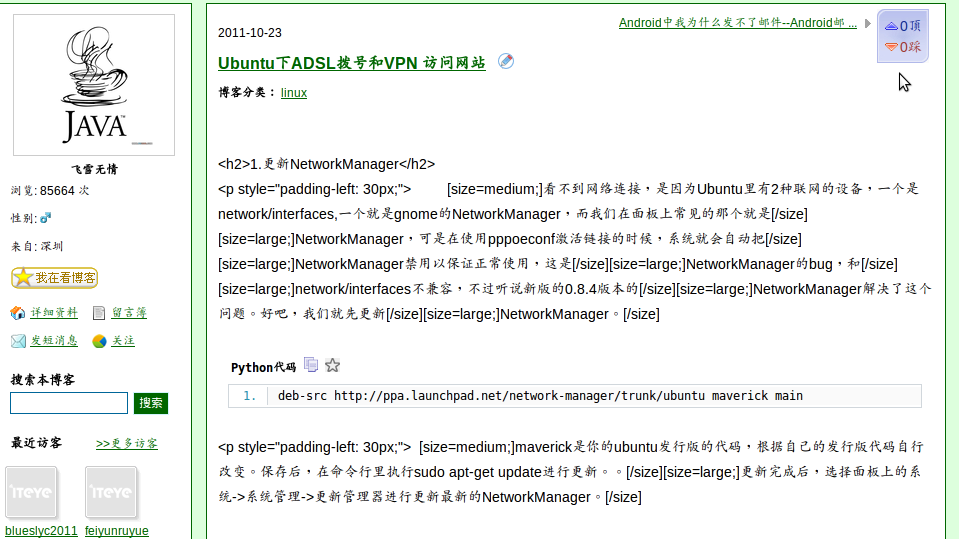
Task: Click the male gender icon
Action: (x=46, y=217)
